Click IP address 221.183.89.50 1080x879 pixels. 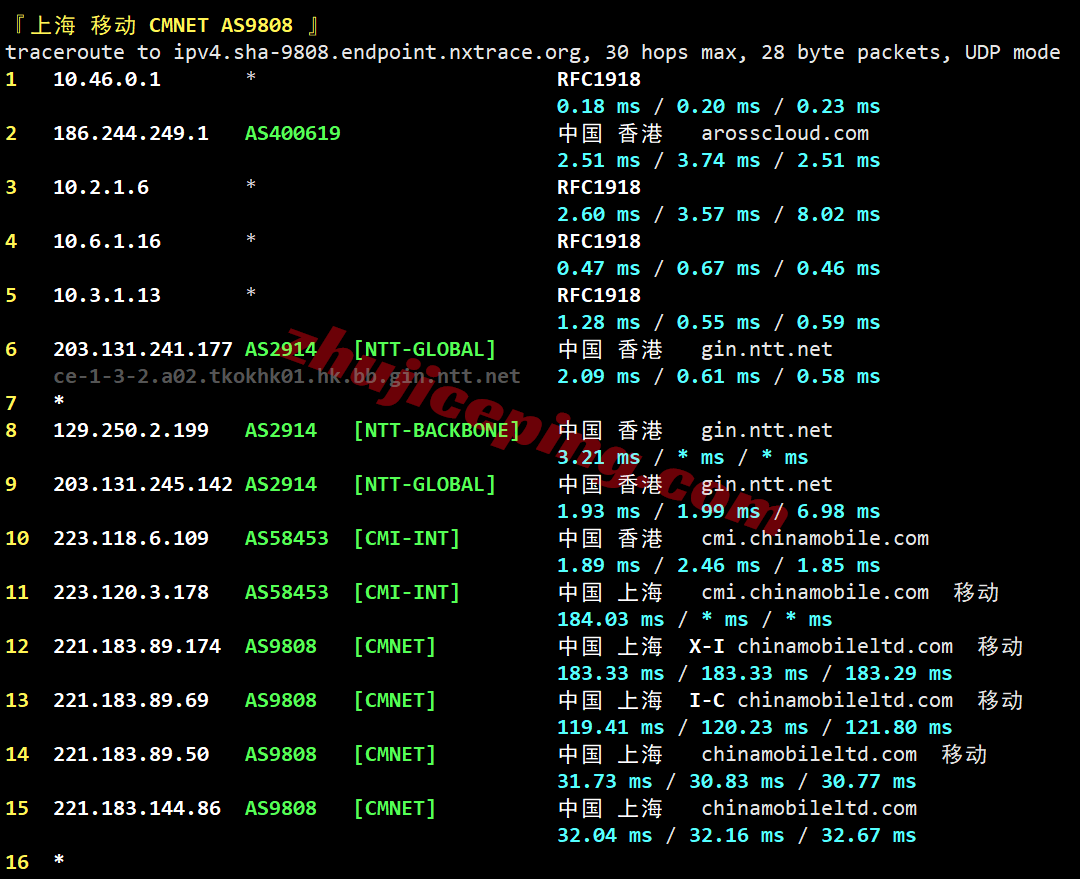coord(131,754)
